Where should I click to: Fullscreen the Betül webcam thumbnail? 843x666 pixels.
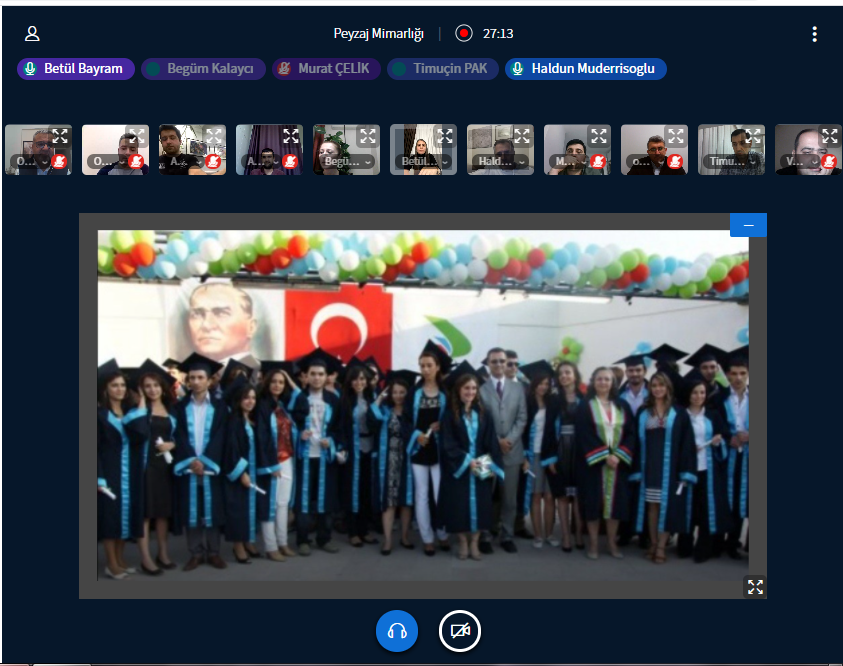[x=445, y=136]
